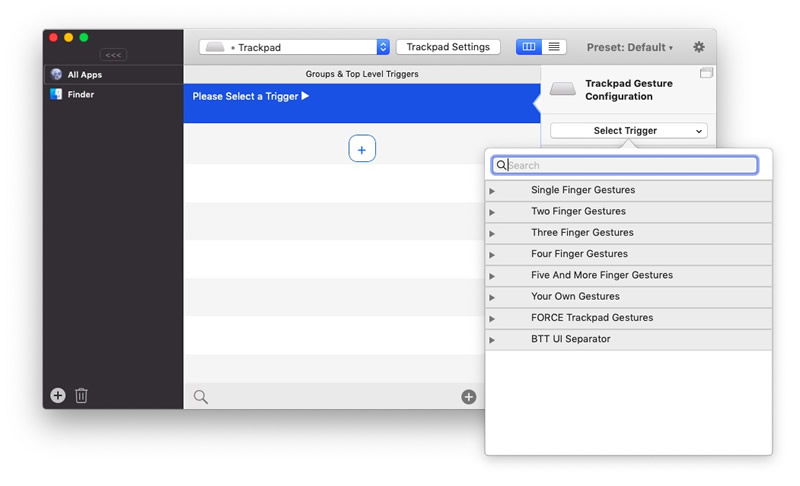Select the Please Select a Trigger row
Screen dimensions: 800x486
coord(362,103)
